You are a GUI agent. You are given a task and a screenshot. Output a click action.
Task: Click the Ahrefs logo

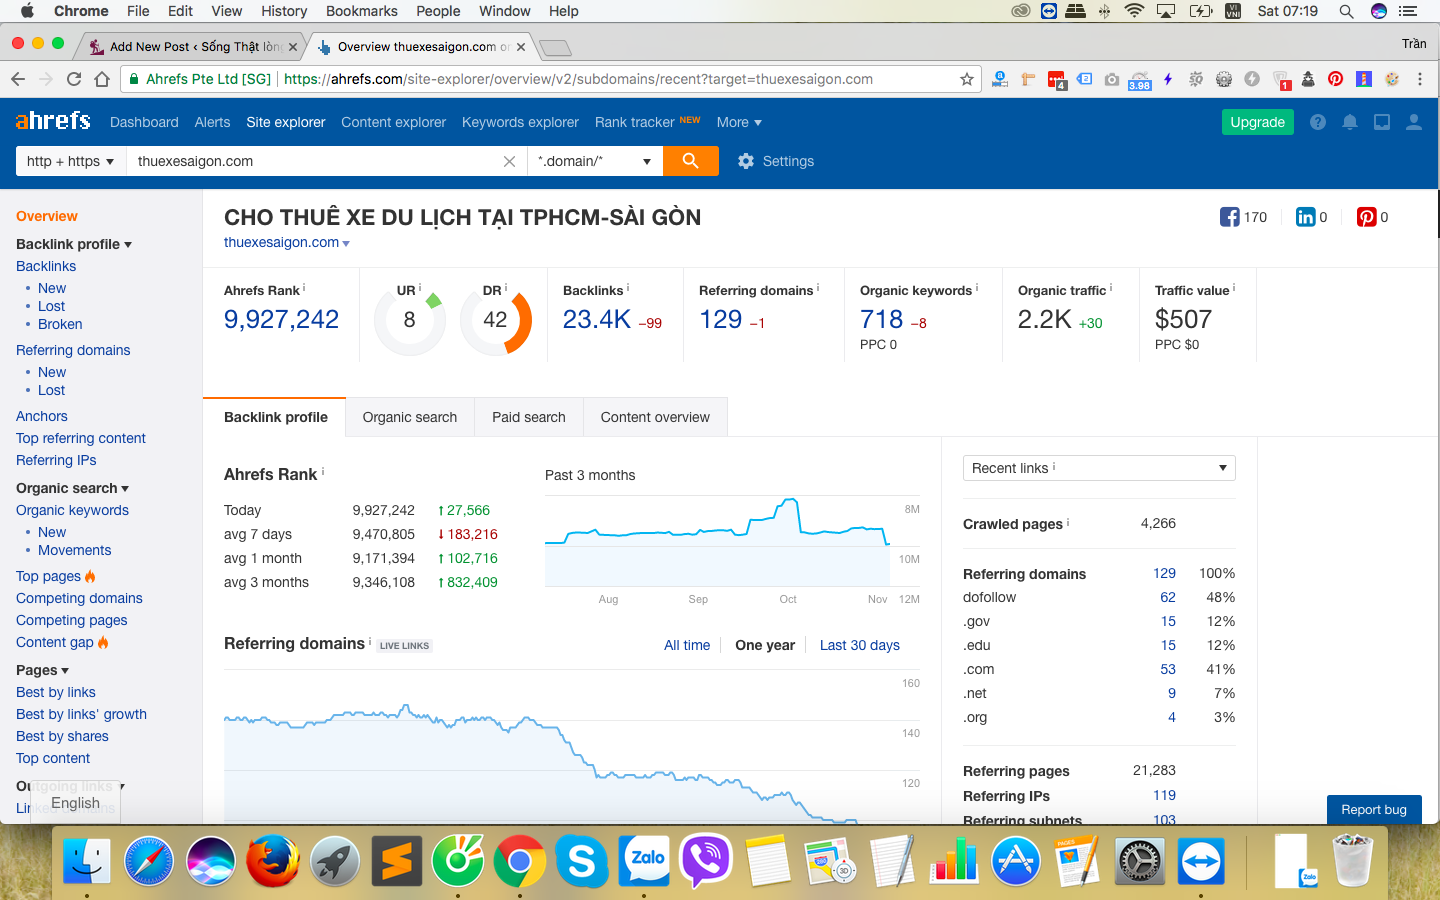[x=53, y=121]
